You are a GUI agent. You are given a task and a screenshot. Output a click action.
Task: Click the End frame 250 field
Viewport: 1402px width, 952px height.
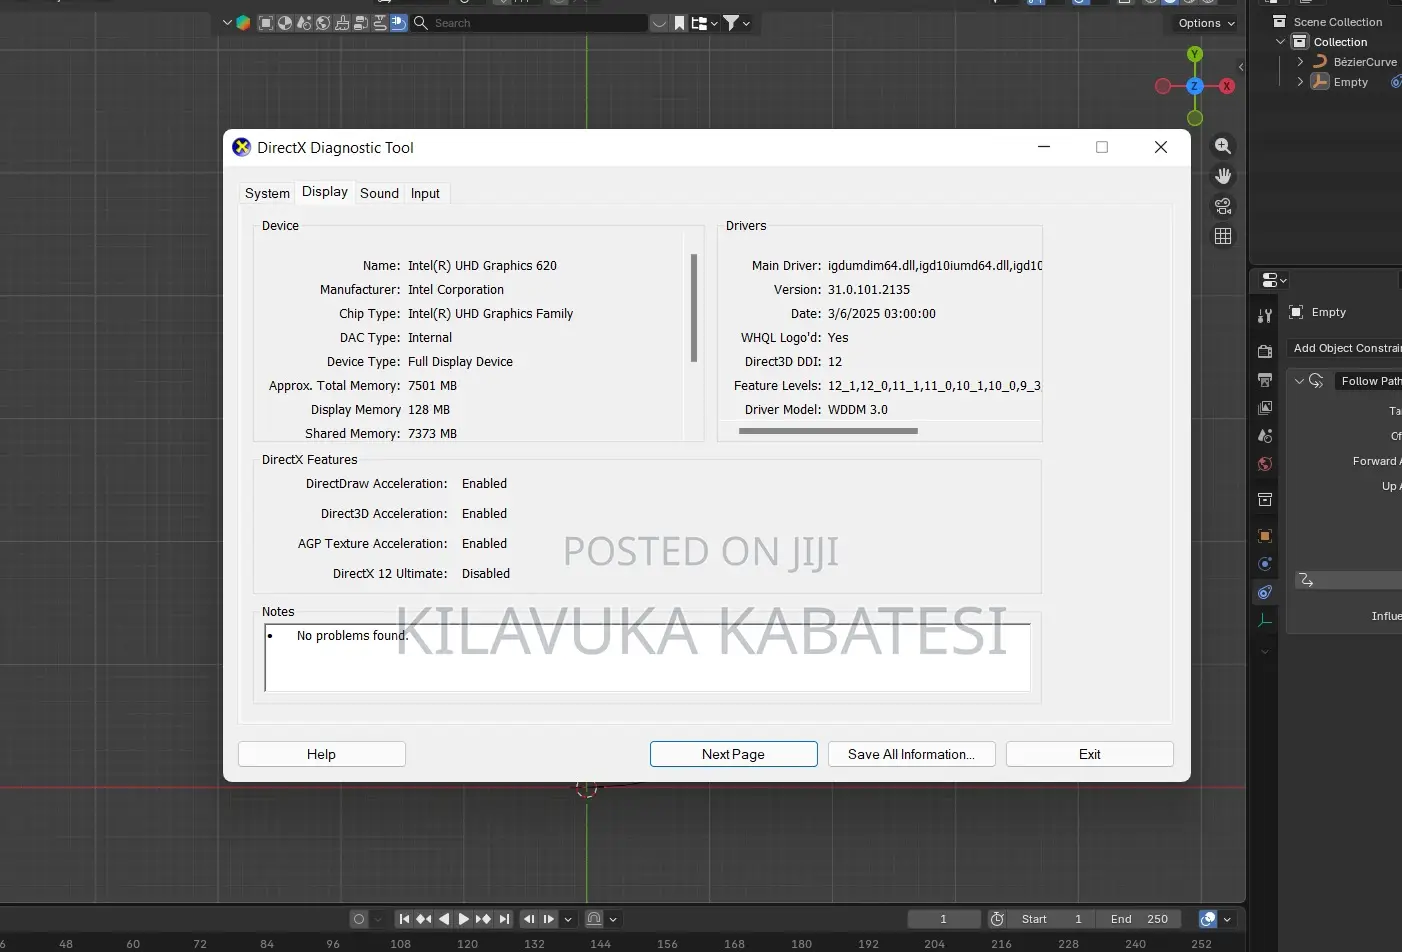coord(1139,919)
